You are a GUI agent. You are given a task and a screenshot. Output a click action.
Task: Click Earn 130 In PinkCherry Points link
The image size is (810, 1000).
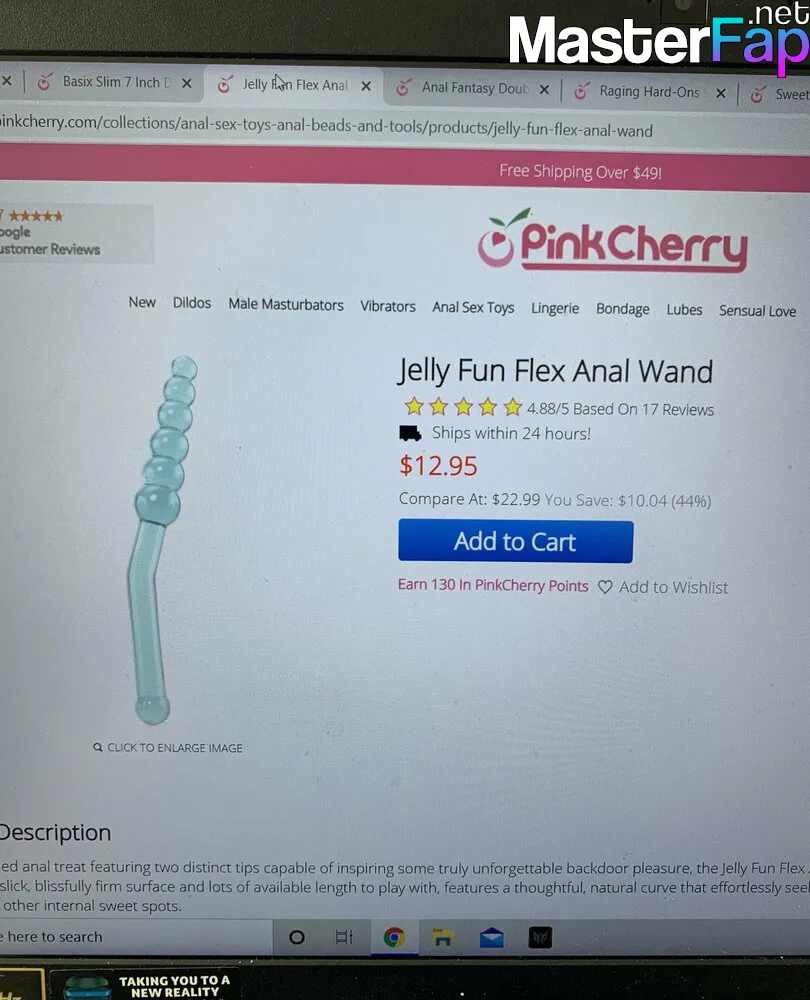[493, 585]
